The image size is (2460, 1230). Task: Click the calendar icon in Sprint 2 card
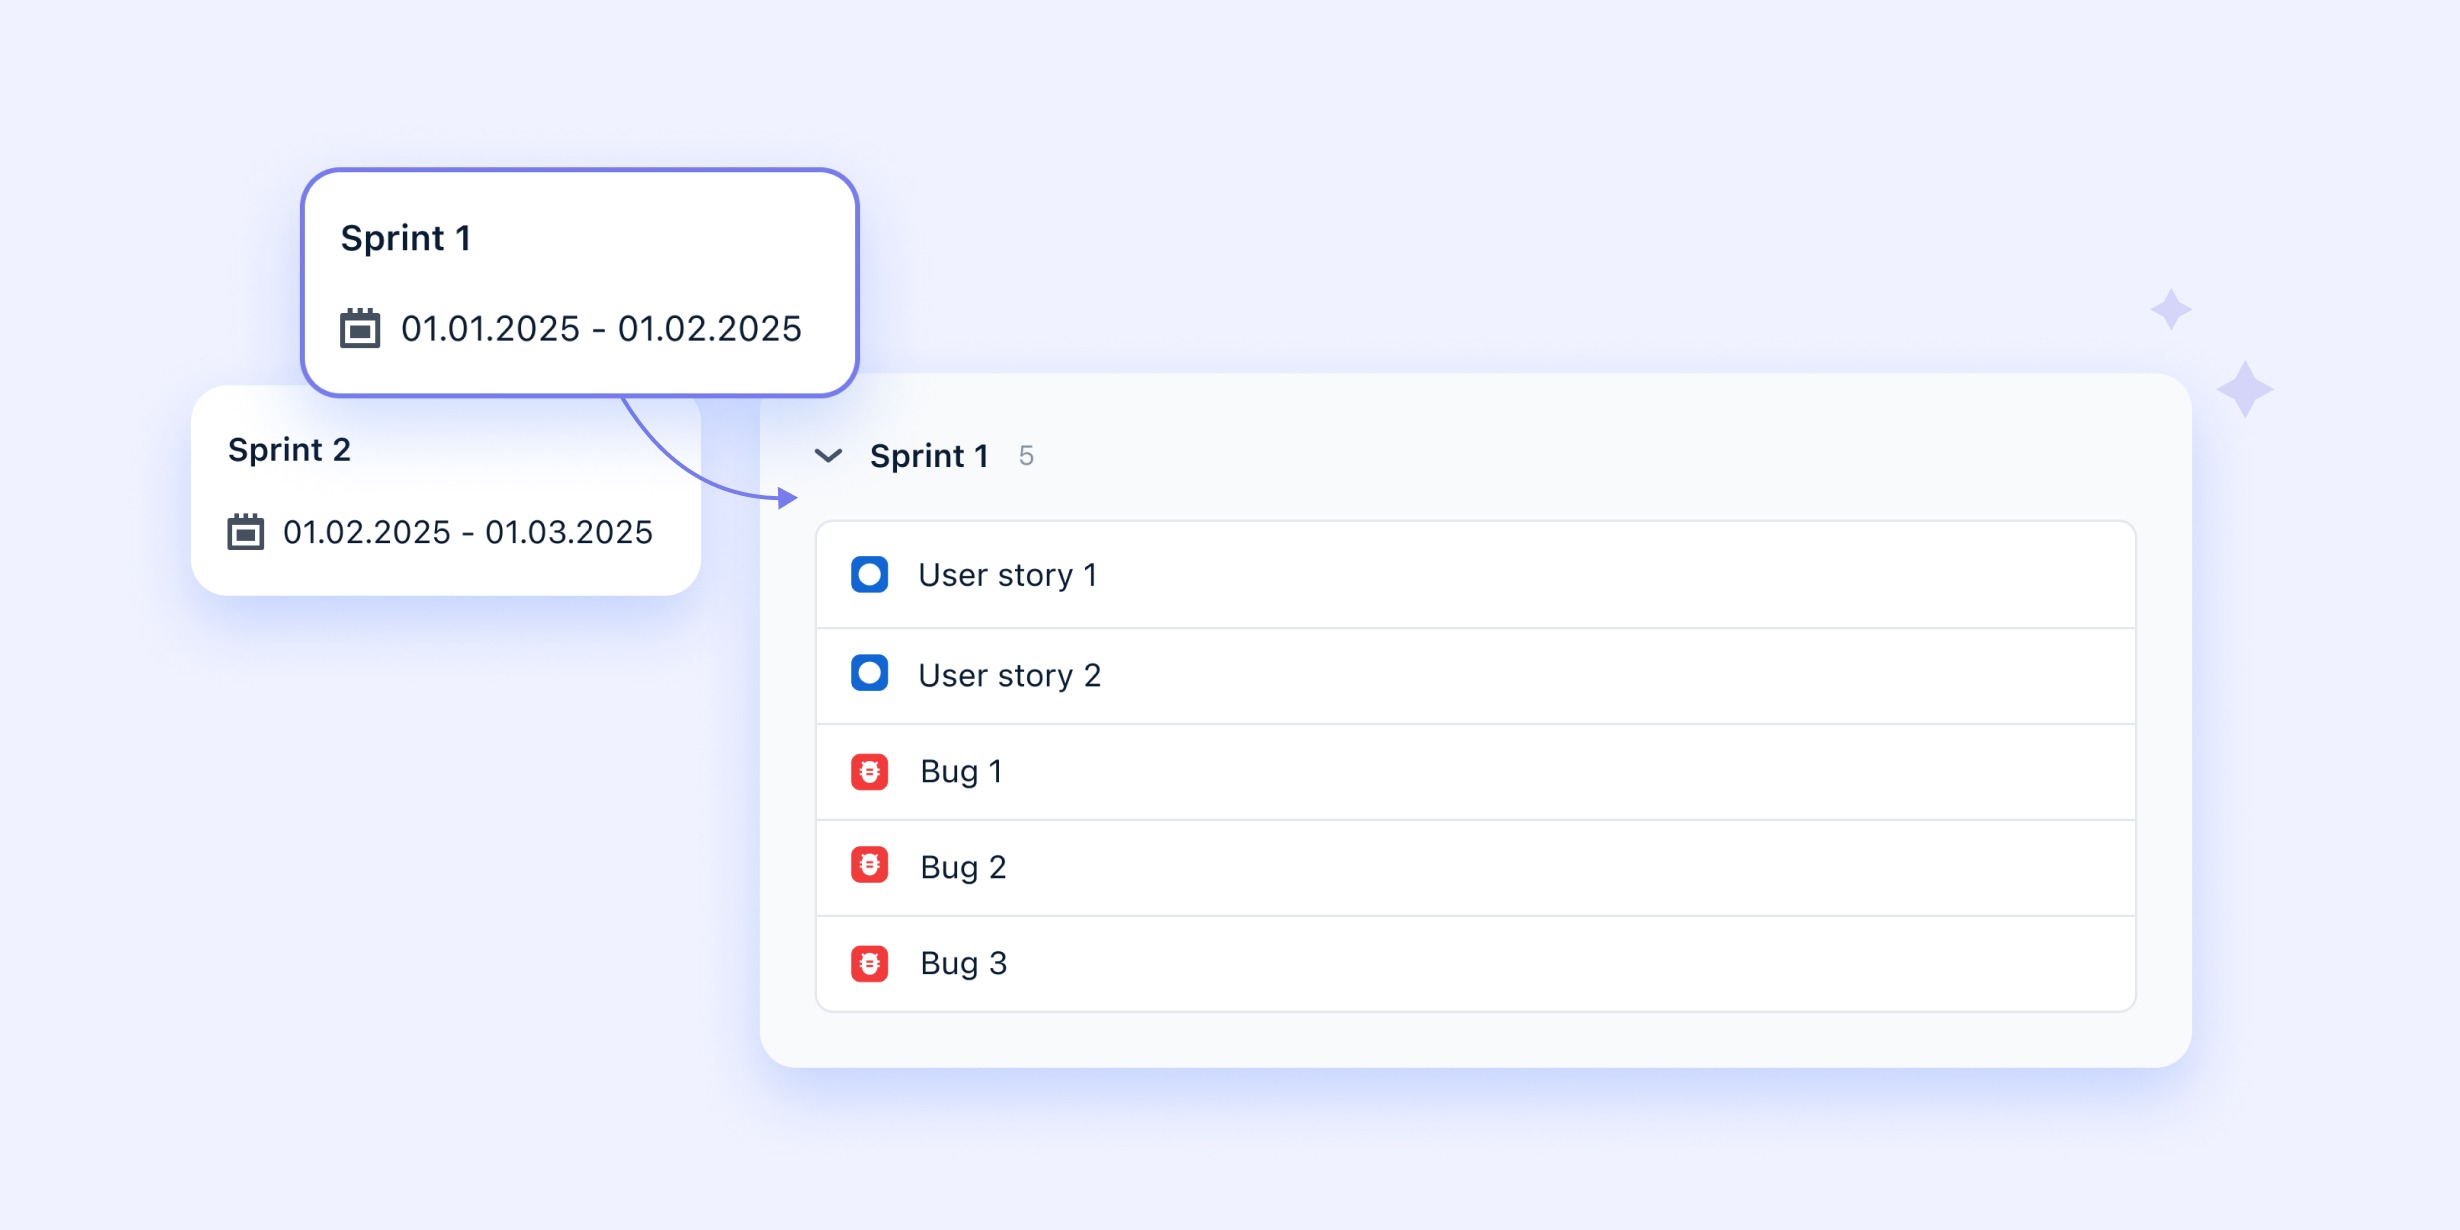(245, 532)
